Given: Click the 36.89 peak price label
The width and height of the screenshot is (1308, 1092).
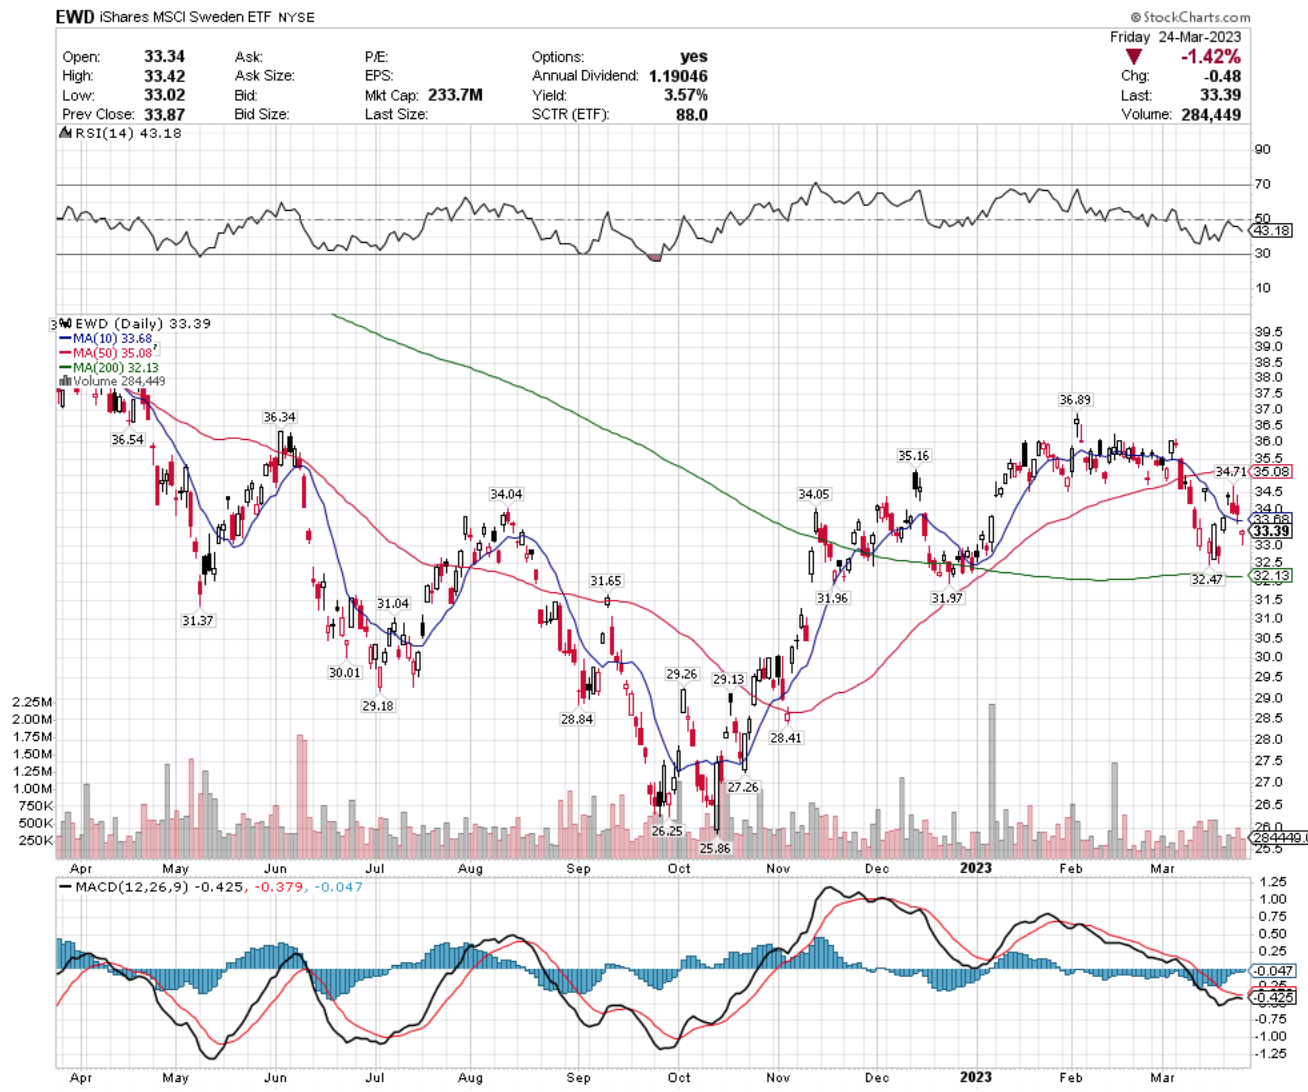Looking at the screenshot, I should (1075, 400).
